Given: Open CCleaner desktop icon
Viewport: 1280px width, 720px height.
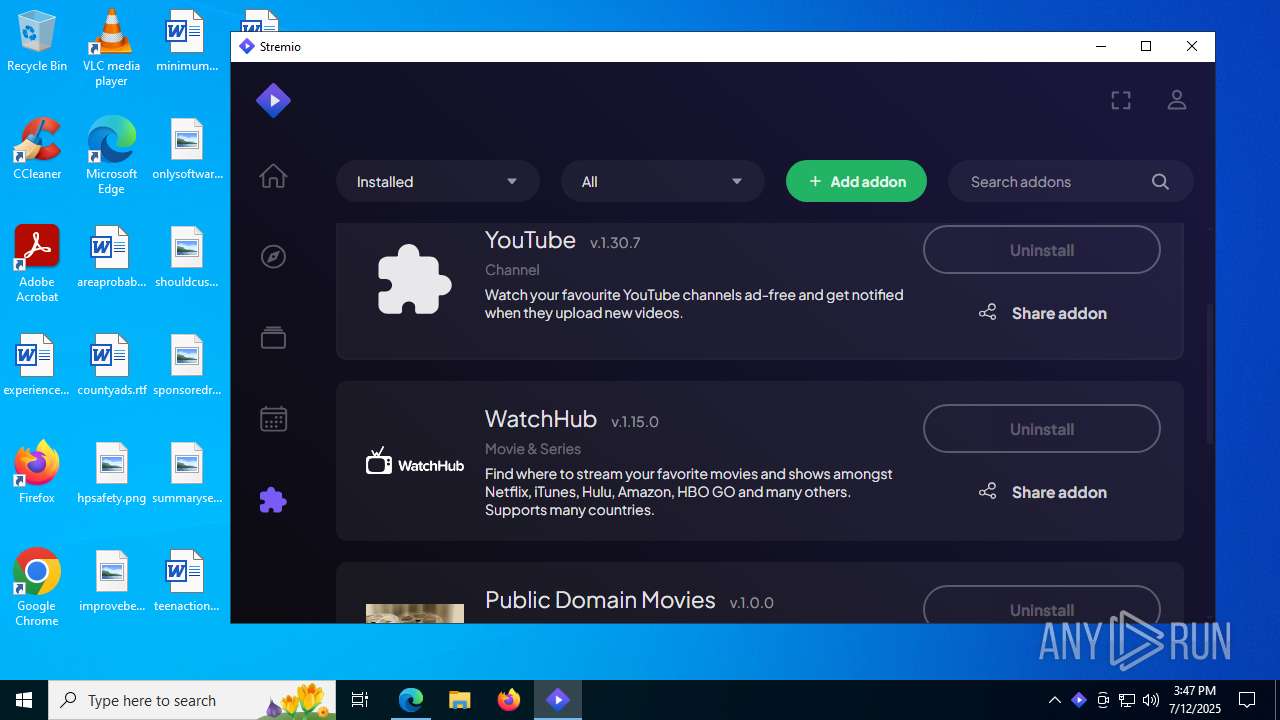Looking at the screenshot, I should [37, 148].
